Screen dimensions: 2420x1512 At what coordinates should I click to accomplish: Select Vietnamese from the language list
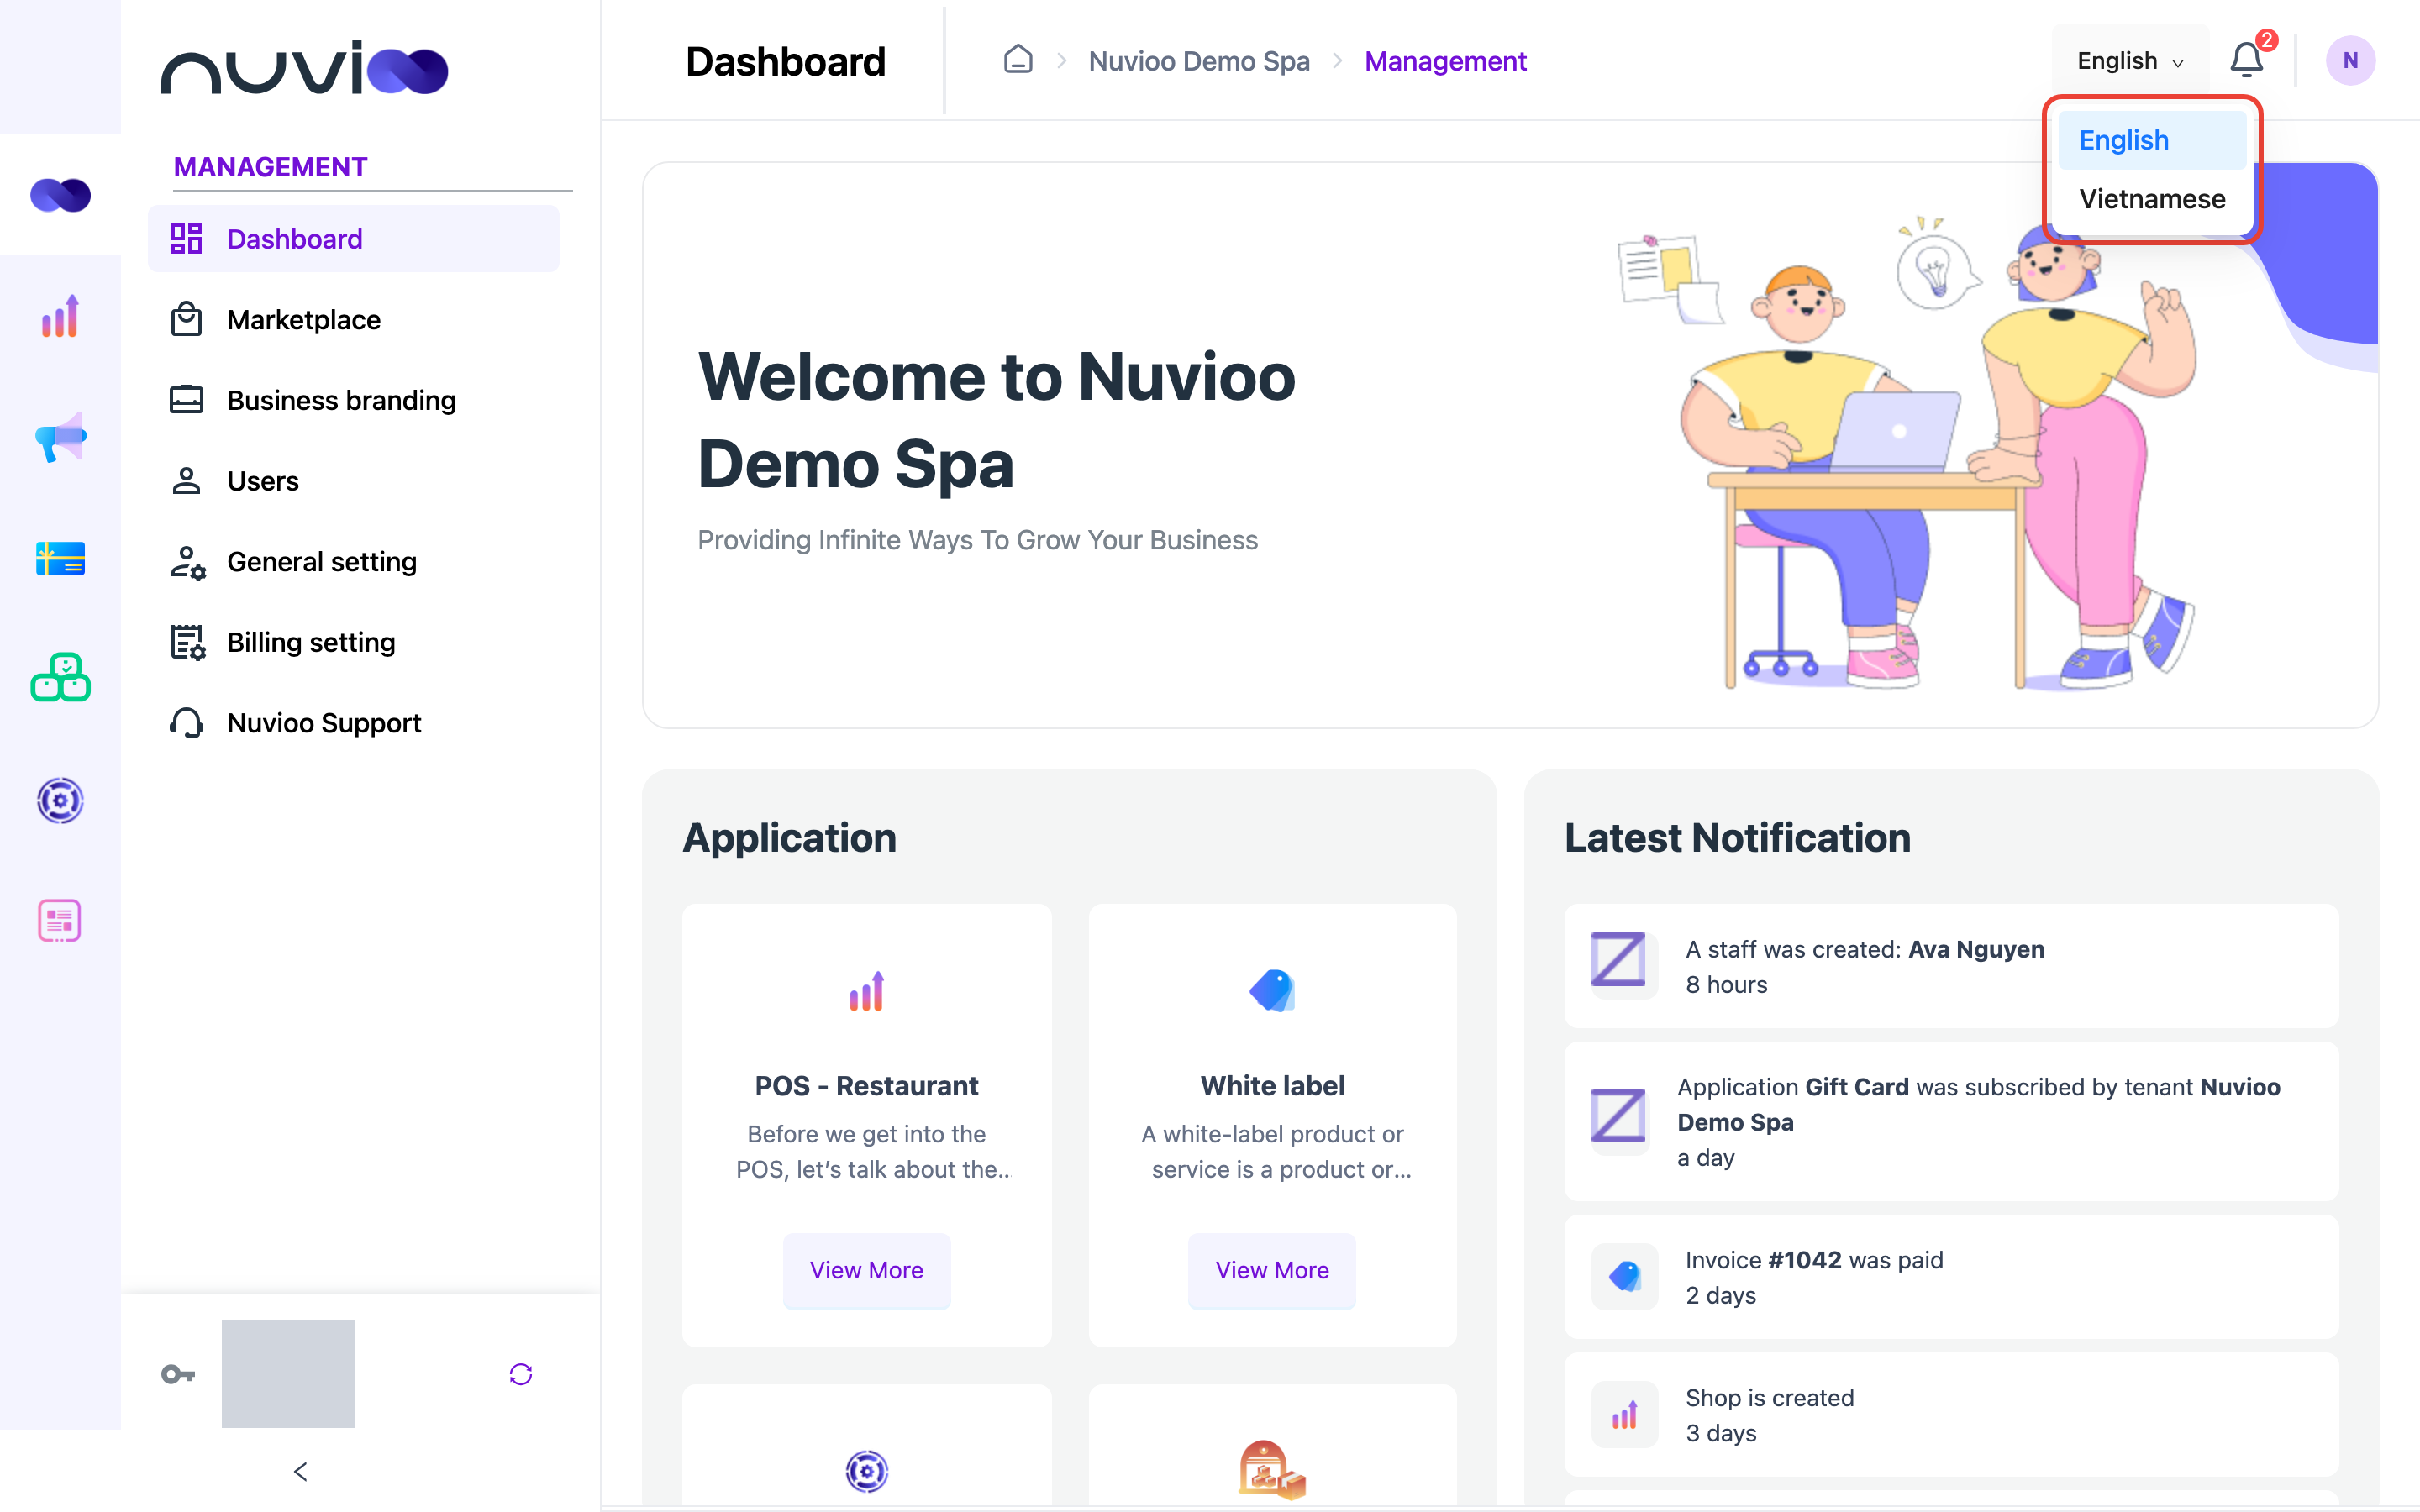[x=2151, y=199]
